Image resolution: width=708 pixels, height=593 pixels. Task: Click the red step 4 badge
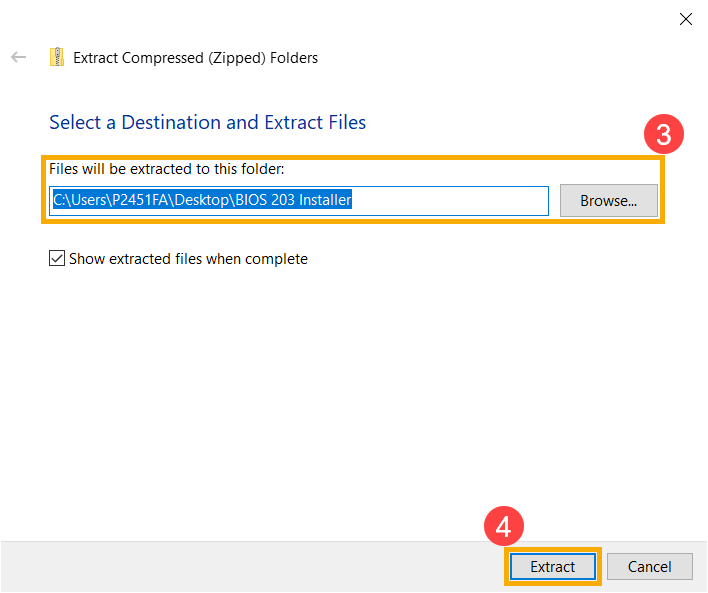tap(503, 526)
